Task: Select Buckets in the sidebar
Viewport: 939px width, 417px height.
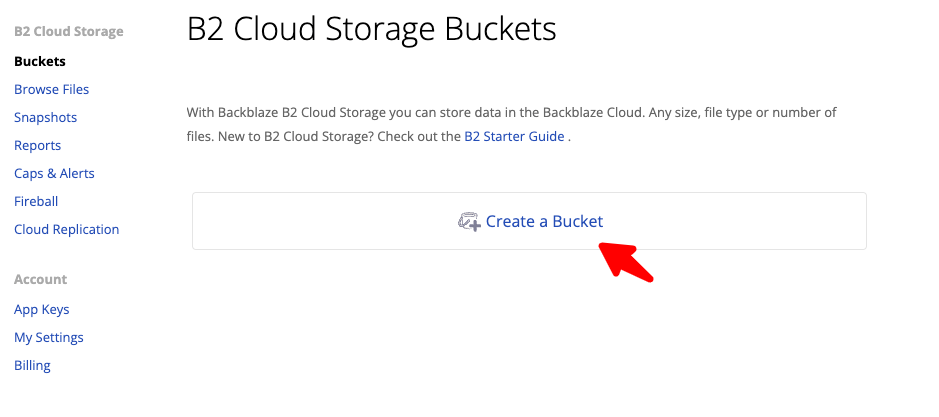Action: point(40,61)
